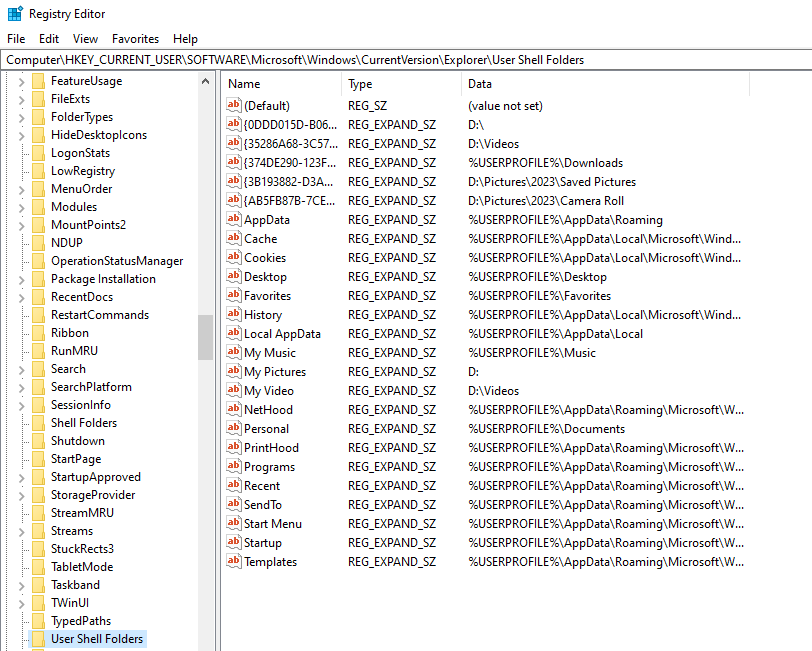Click the Cookies value icon
The image size is (812, 651).
tap(234, 257)
